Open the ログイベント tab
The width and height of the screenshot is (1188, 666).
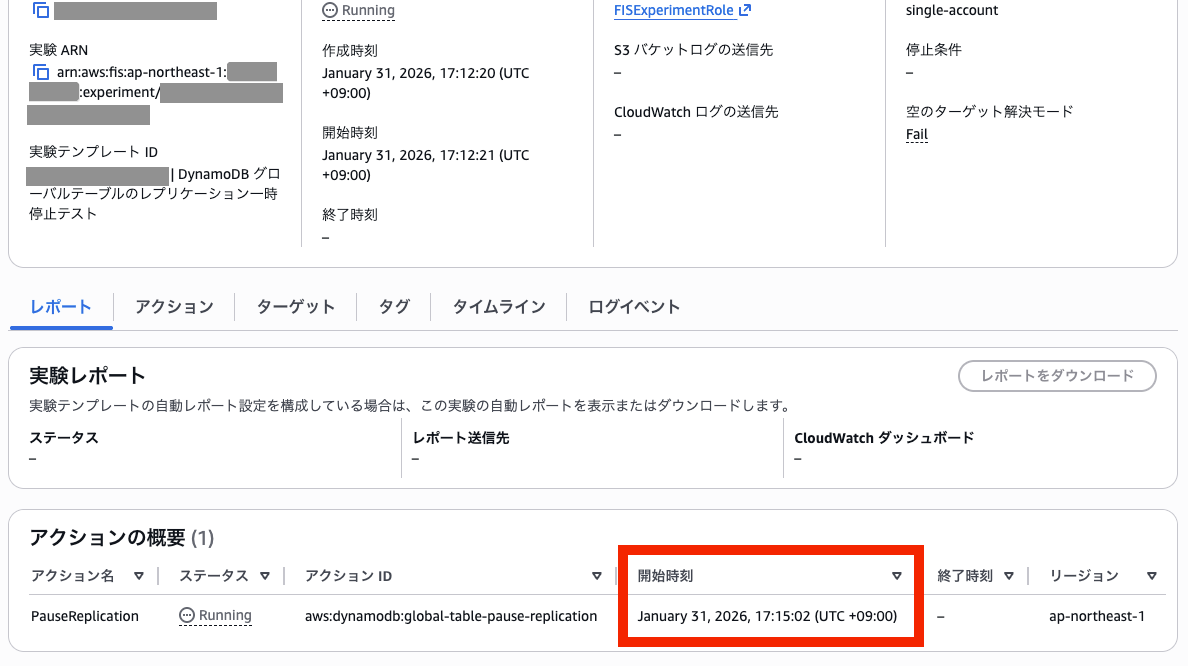point(632,307)
